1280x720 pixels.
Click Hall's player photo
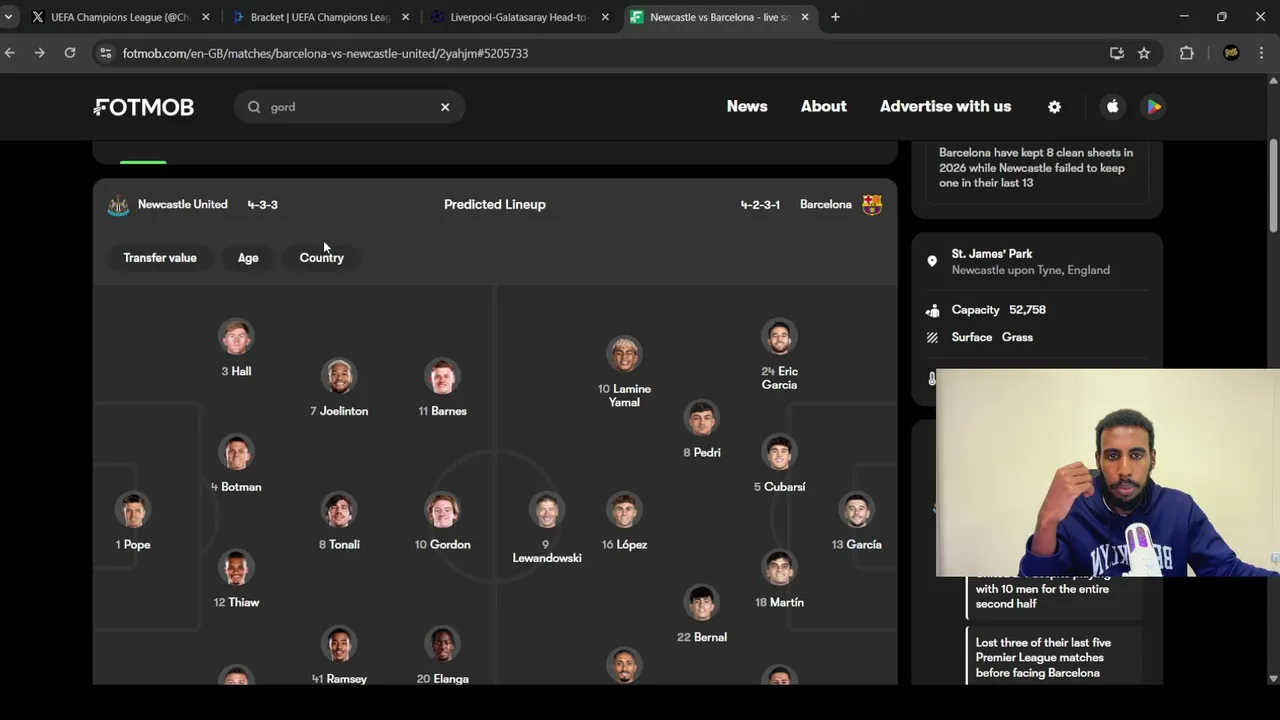click(x=236, y=337)
